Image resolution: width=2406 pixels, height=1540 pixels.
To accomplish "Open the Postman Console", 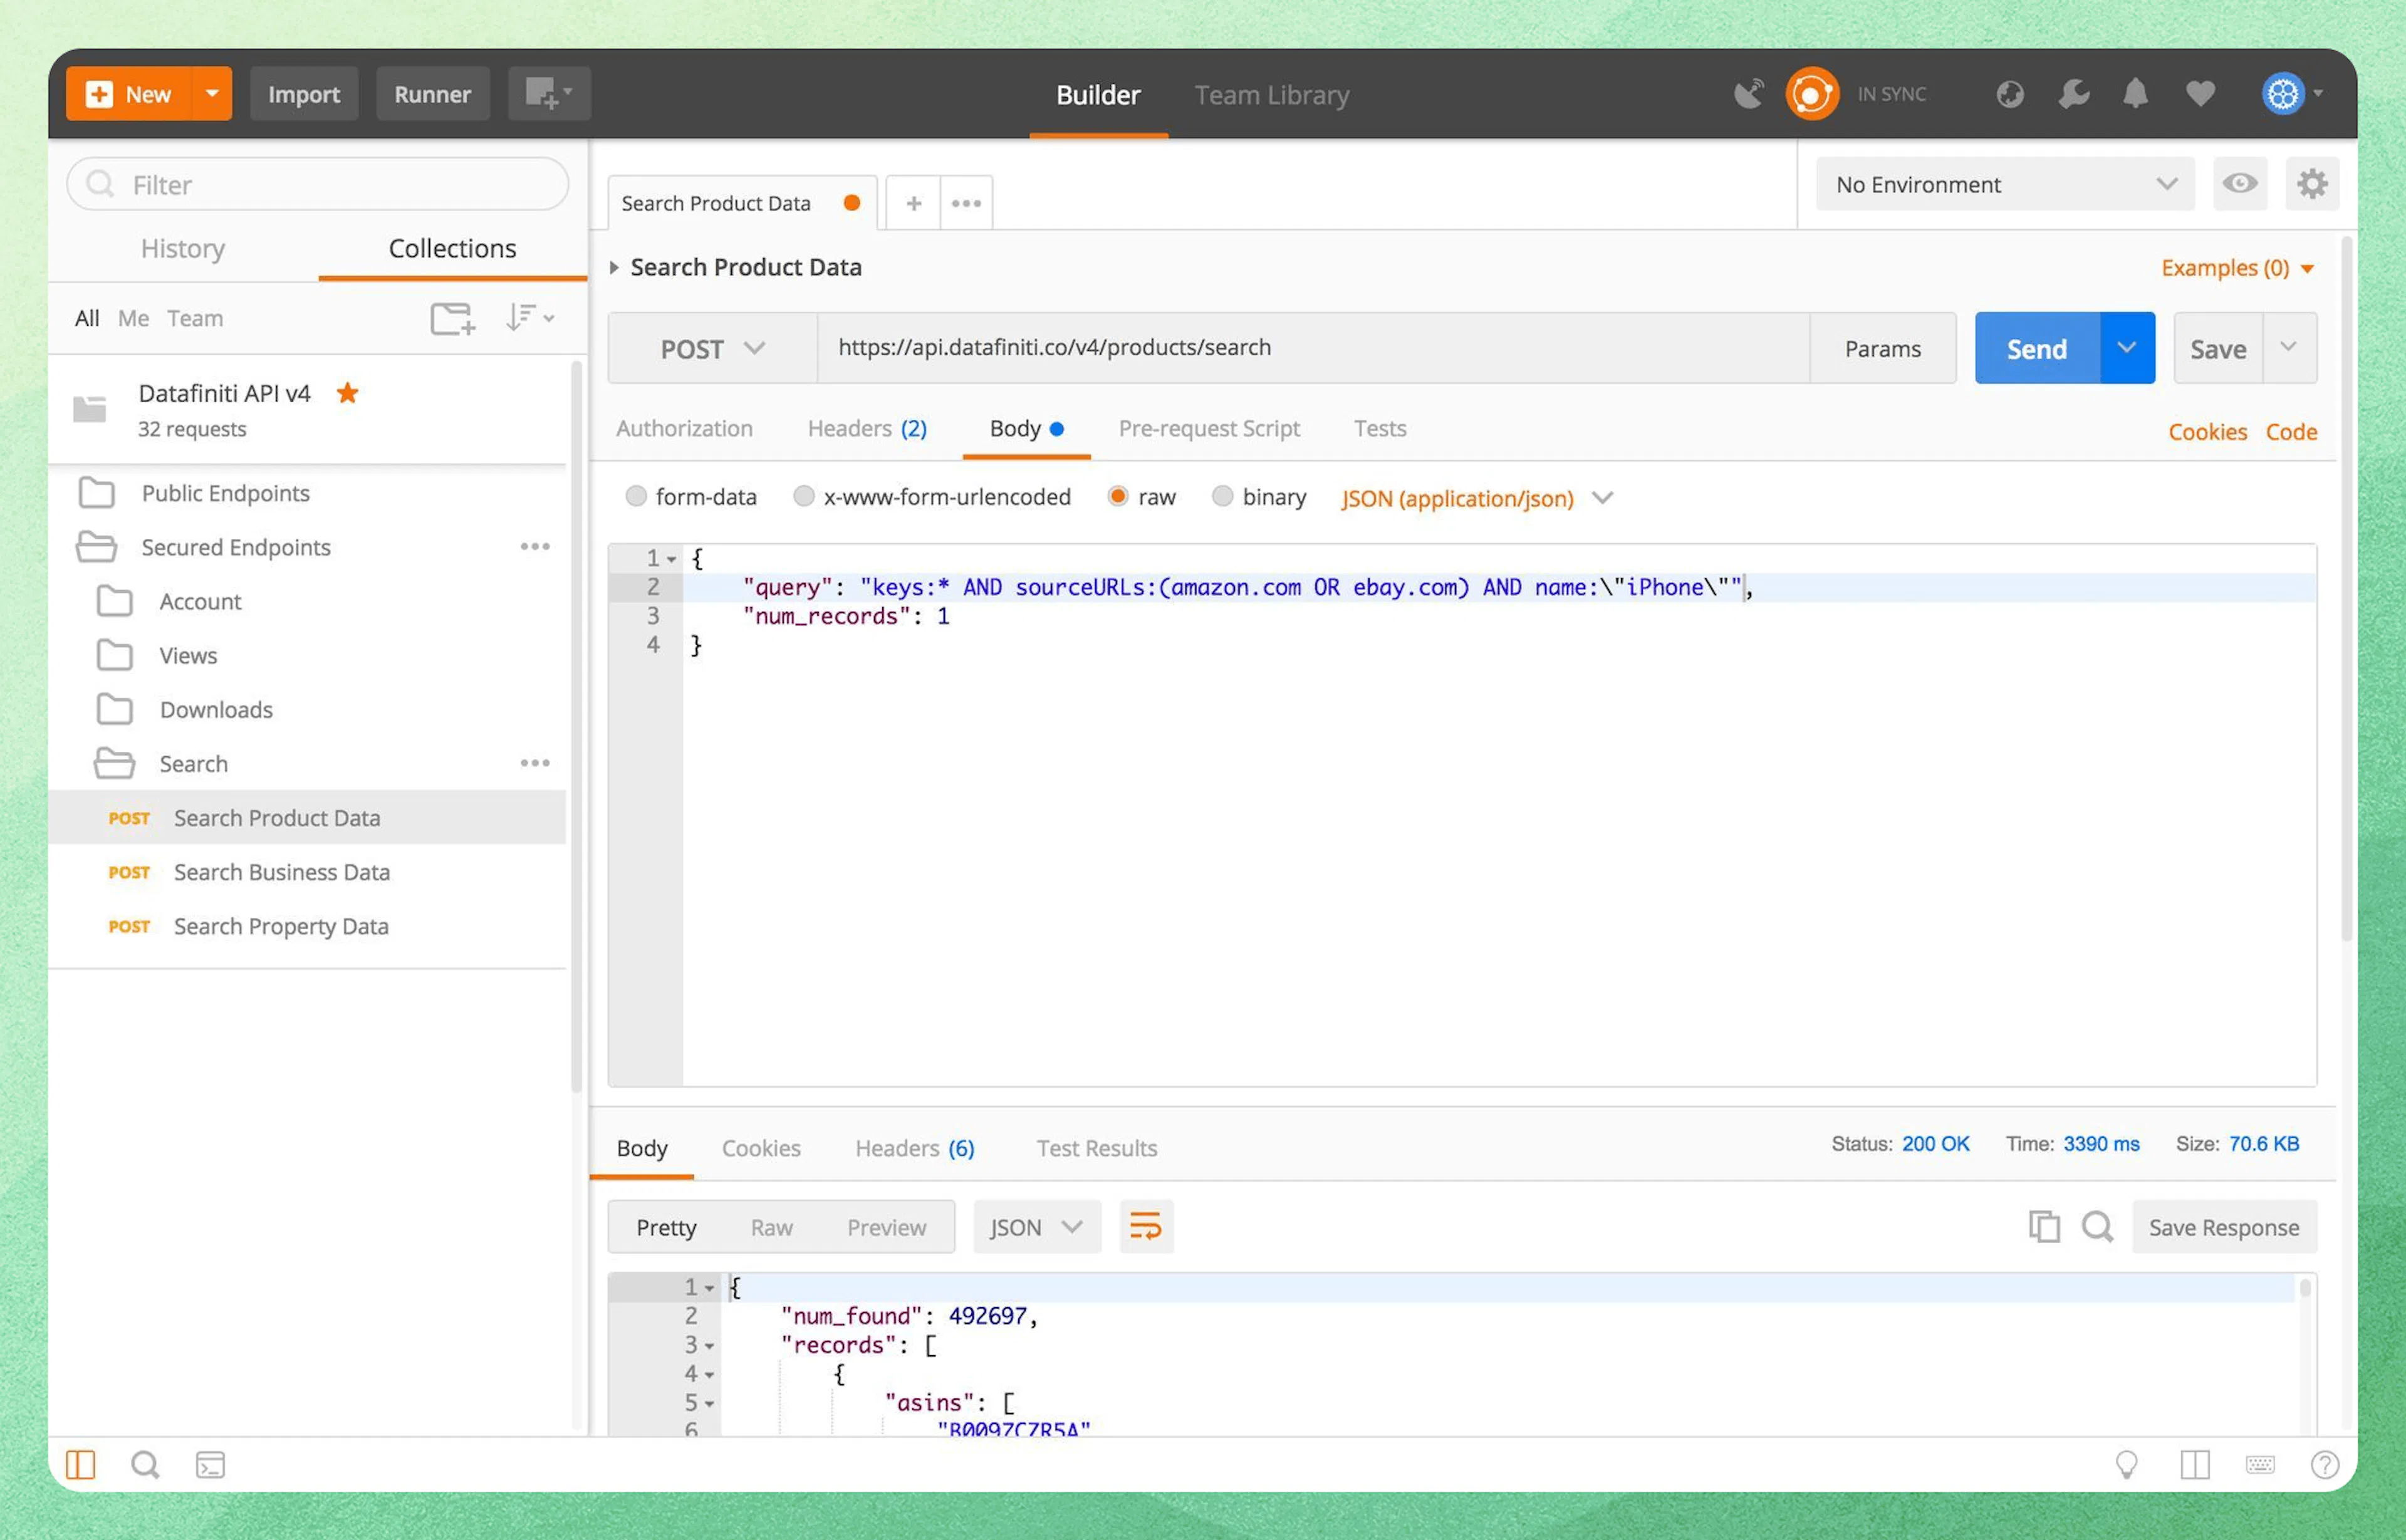I will pyautogui.click(x=210, y=1464).
